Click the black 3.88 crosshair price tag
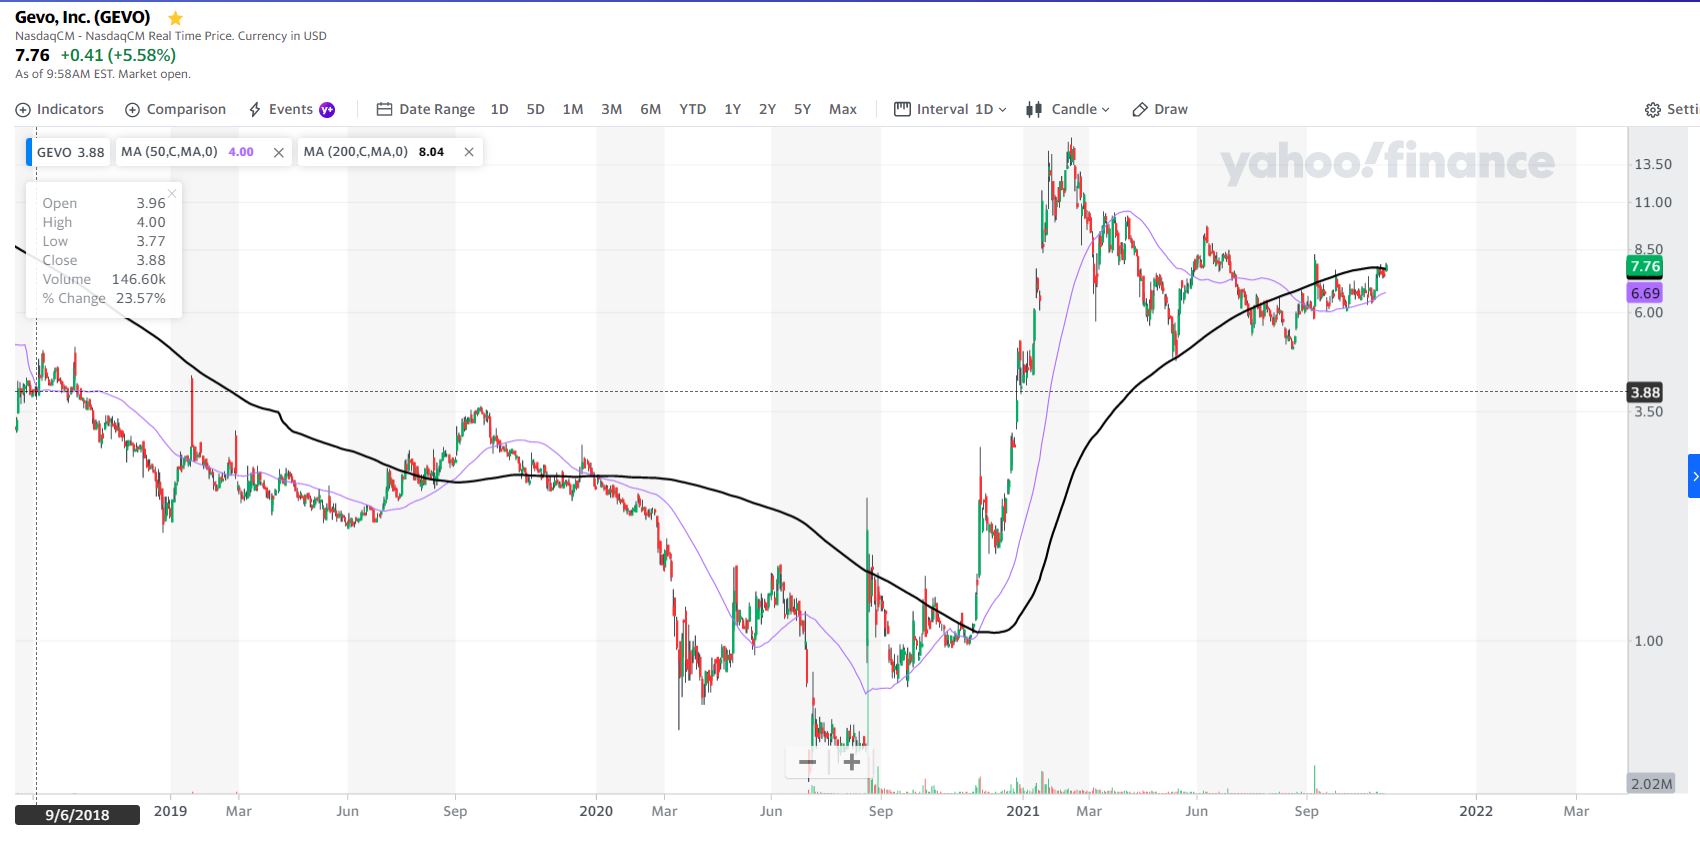The image size is (1700, 842). (1645, 393)
